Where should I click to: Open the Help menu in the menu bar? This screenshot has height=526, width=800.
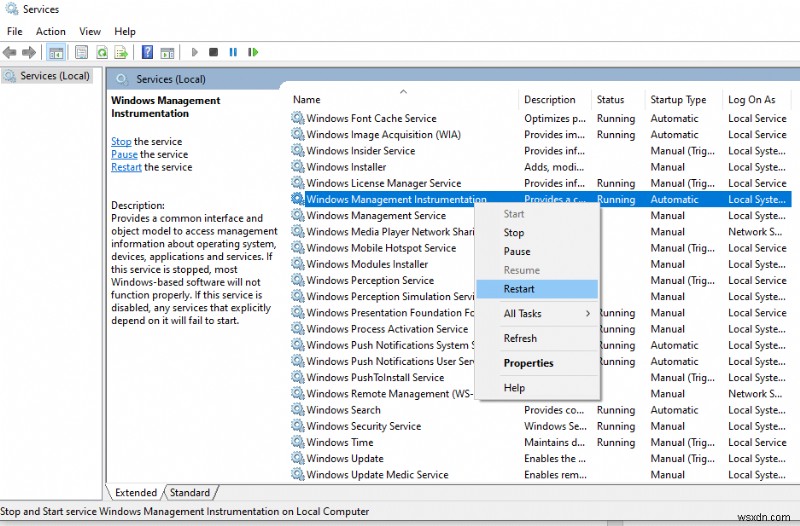[124, 32]
